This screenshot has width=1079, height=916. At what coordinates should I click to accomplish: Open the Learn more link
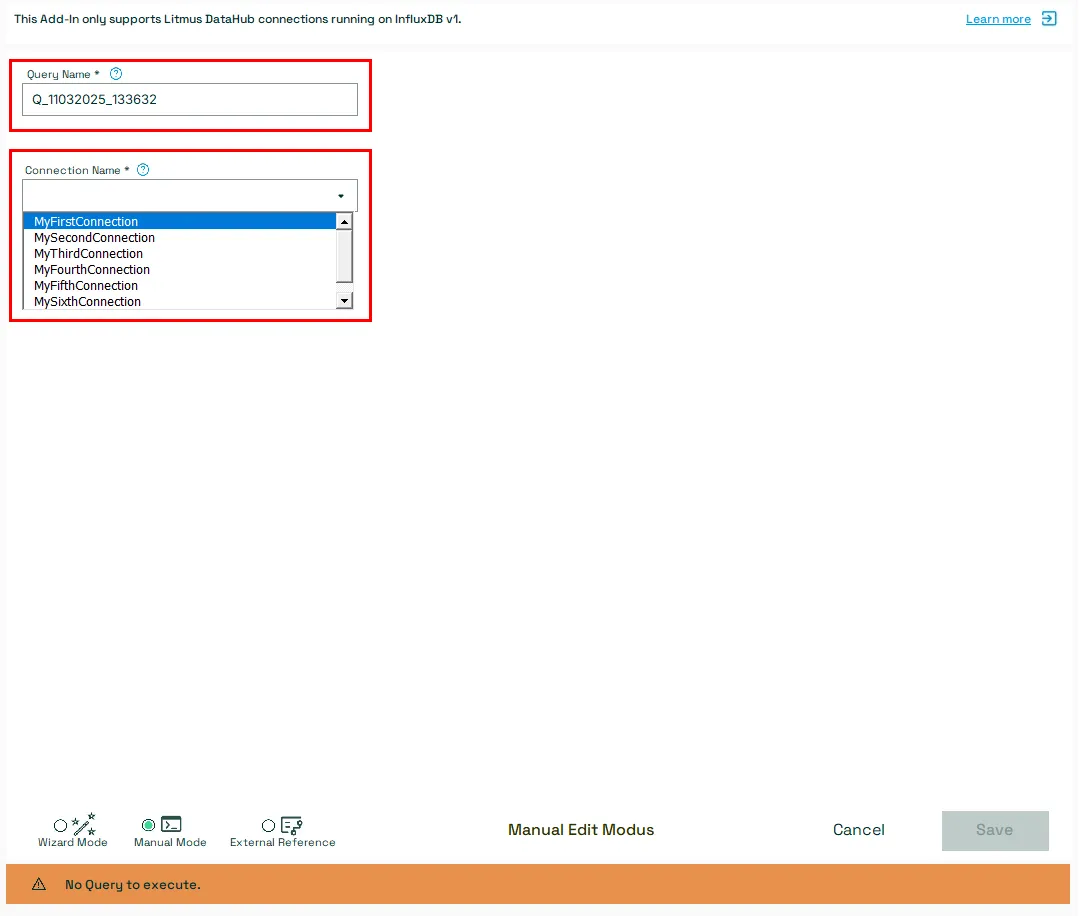998,19
